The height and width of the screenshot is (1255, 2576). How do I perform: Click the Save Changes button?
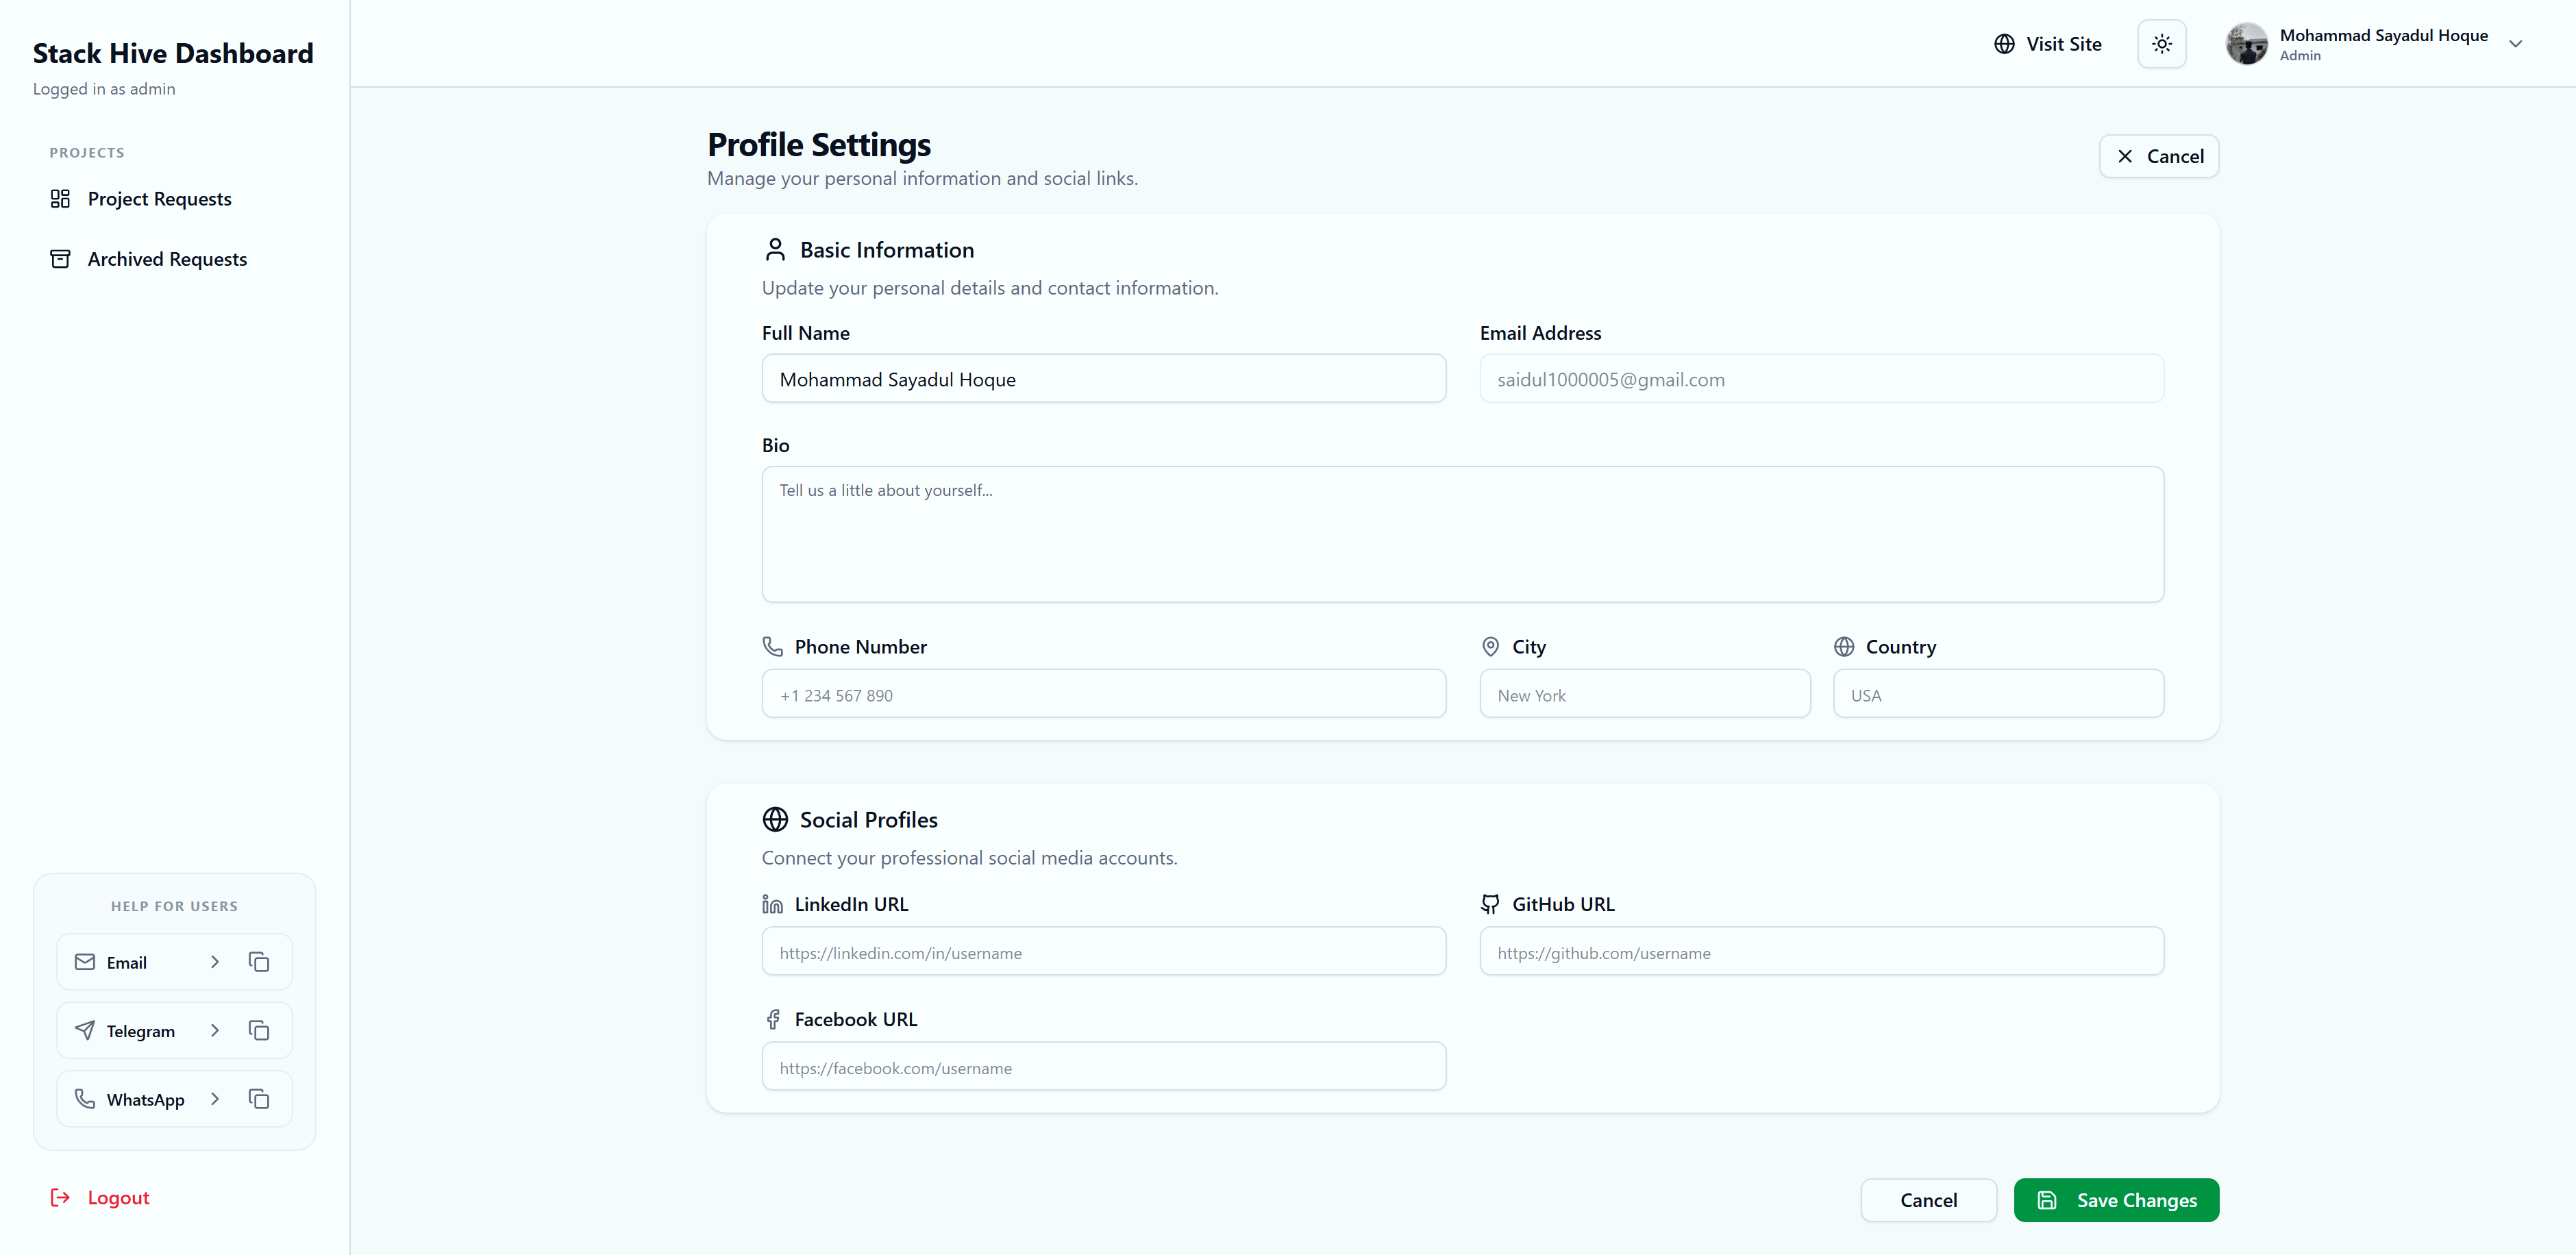click(2116, 1200)
